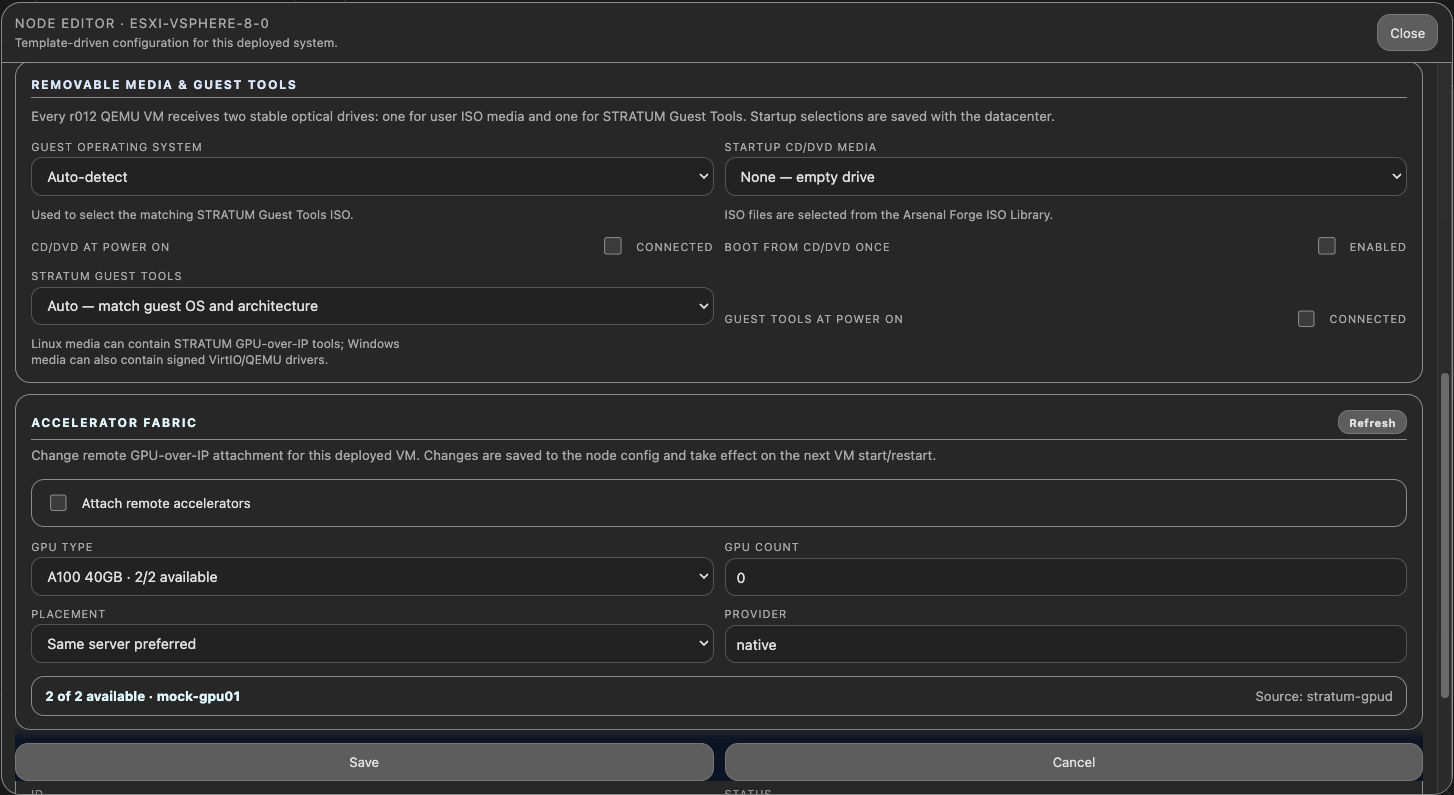This screenshot has height=795, width=1454.
Task: Click the dialog's vertical scrollbar
Action: point(1444,535)
